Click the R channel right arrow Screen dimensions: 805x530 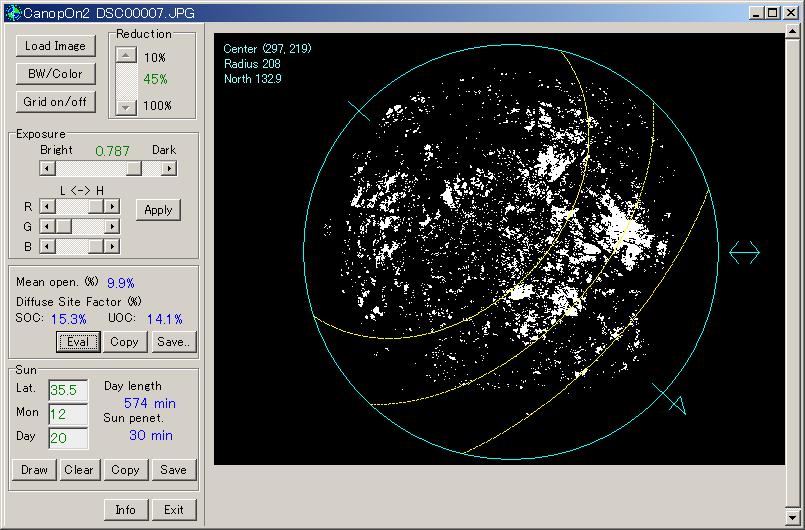pos(112,206)
